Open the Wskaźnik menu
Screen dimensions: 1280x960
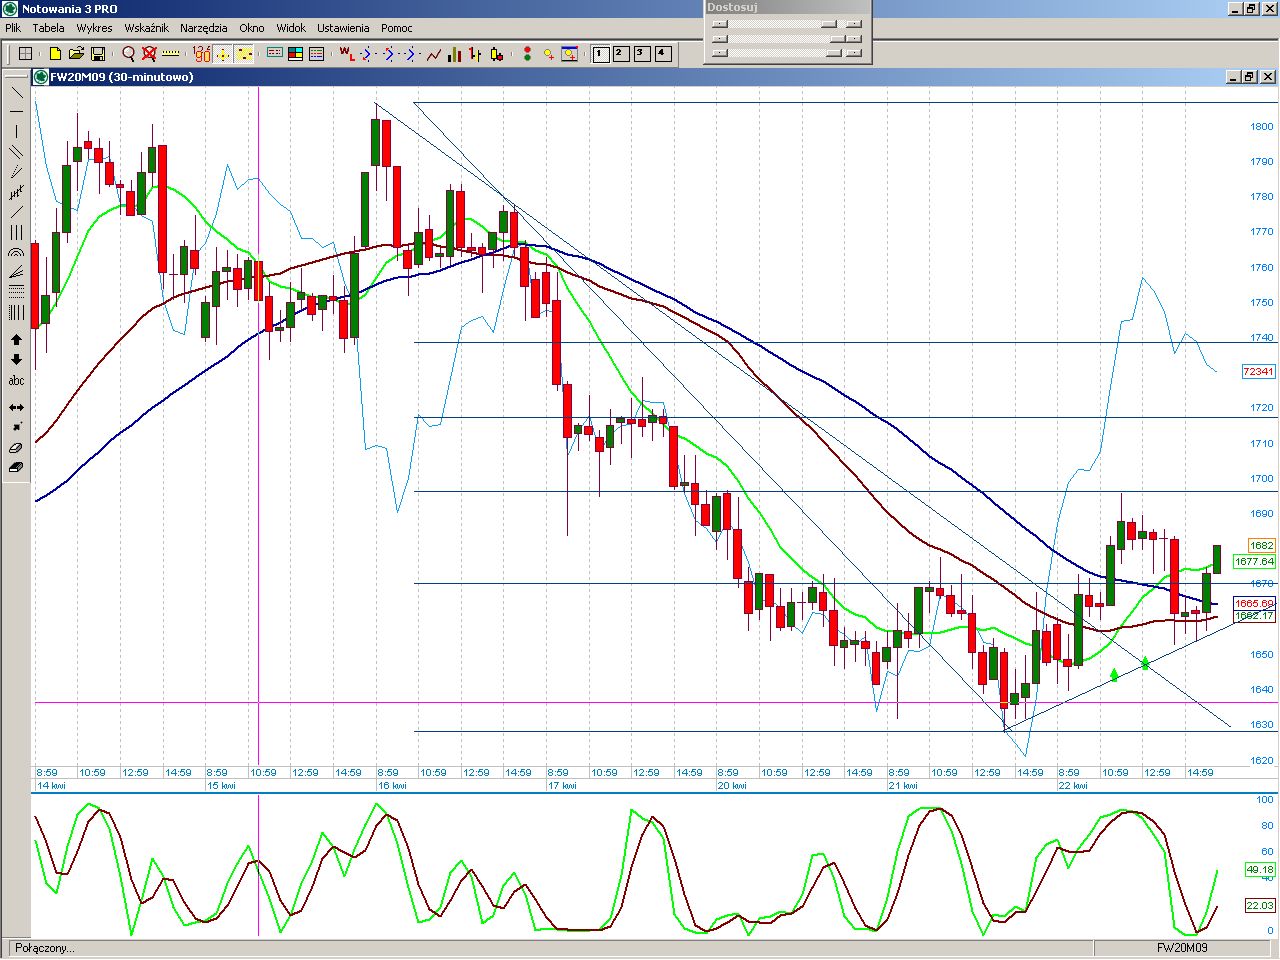146,28
